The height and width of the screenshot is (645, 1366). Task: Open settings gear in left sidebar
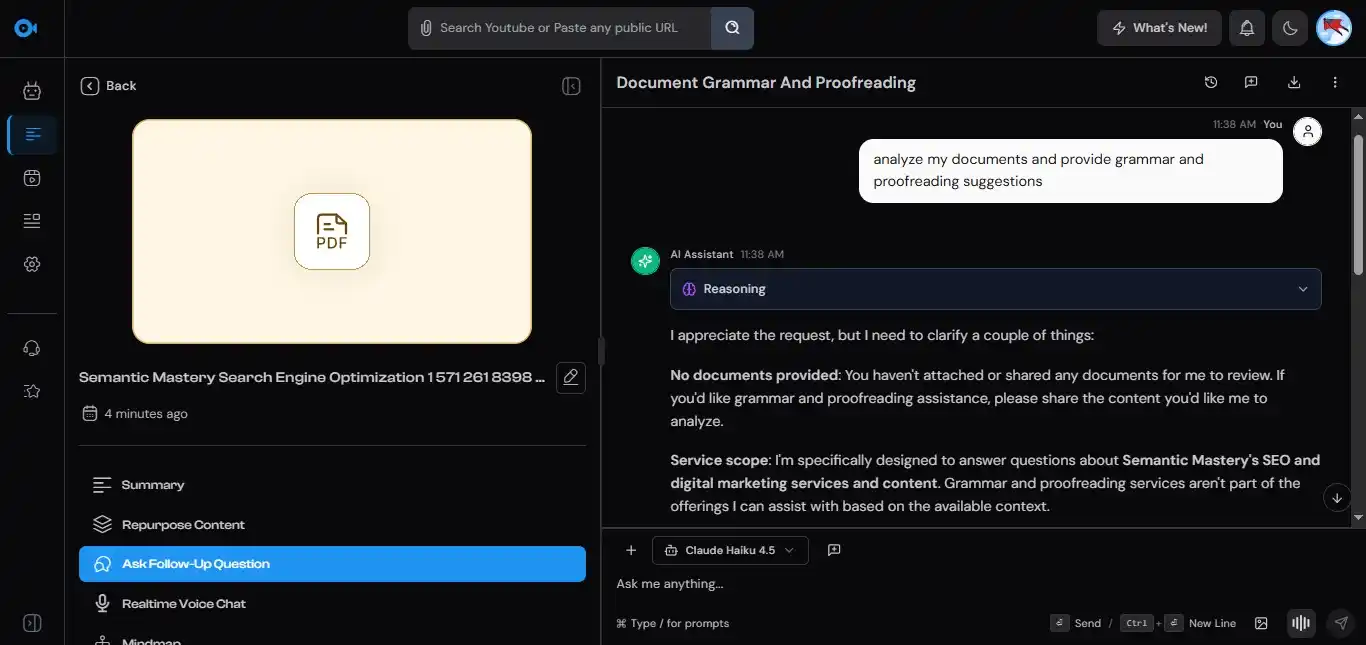coord(32,264)
